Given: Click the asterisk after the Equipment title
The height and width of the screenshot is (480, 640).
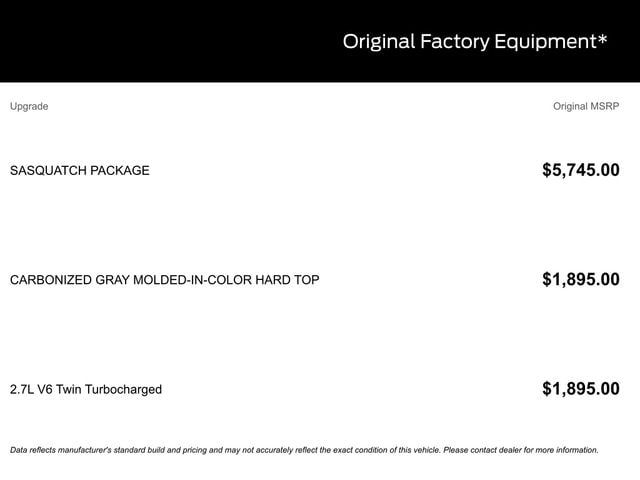Looking at the screenshot, I should [x=602, y=40].
